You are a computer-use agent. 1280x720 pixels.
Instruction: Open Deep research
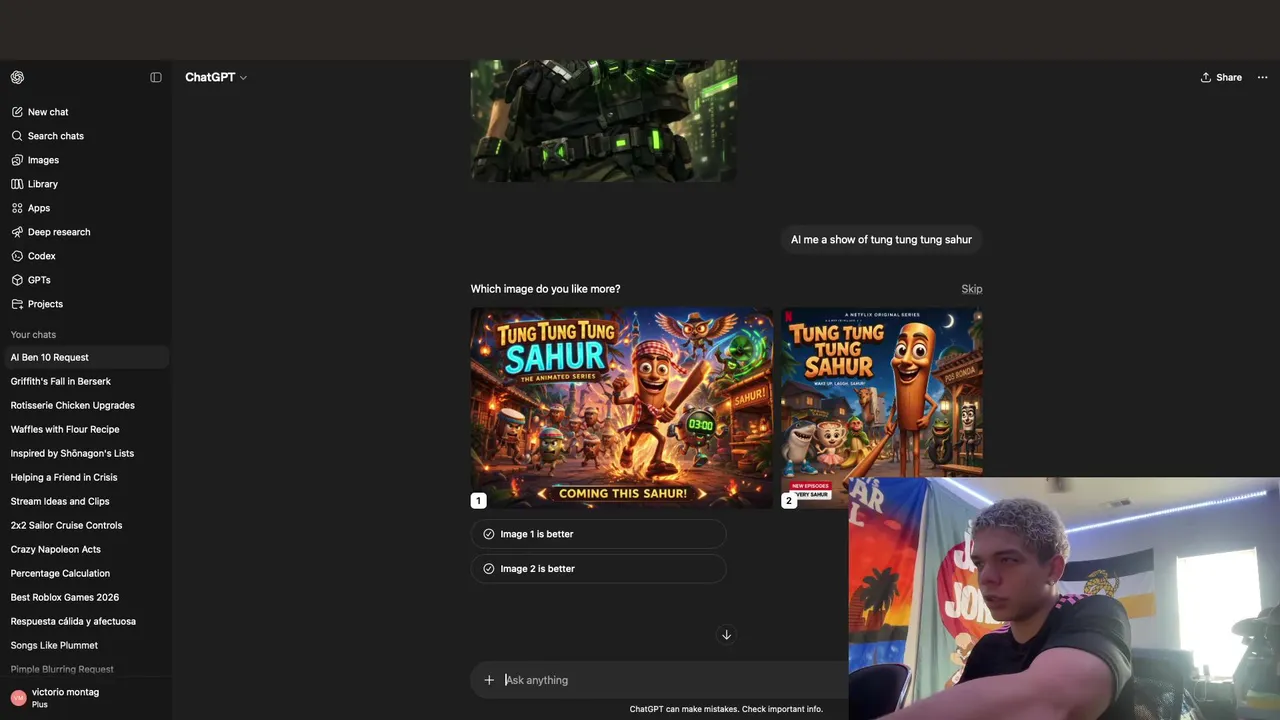pos(86,232)
